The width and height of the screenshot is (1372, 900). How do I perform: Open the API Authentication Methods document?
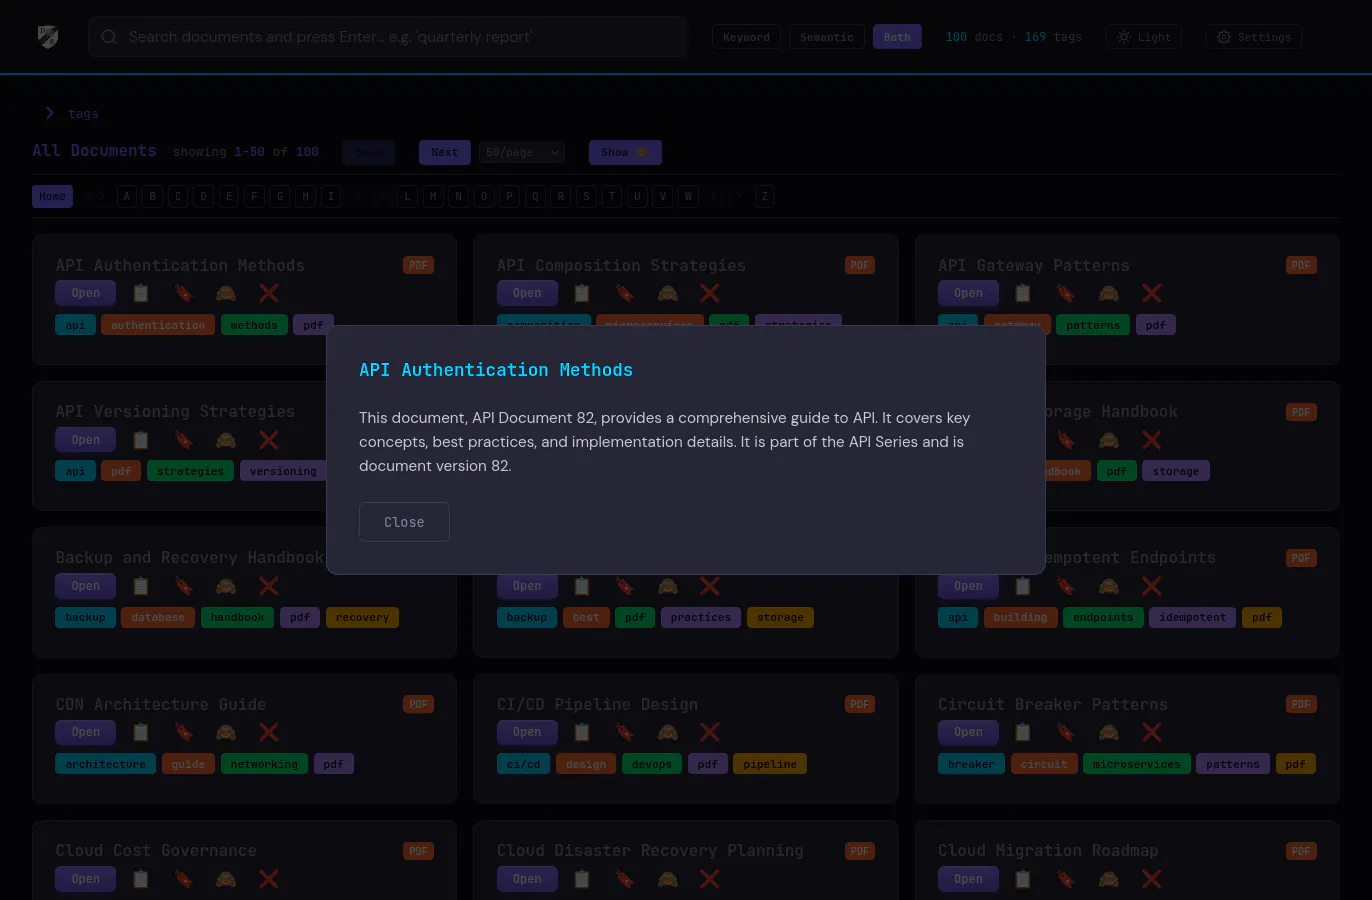(x=86, y=293)
